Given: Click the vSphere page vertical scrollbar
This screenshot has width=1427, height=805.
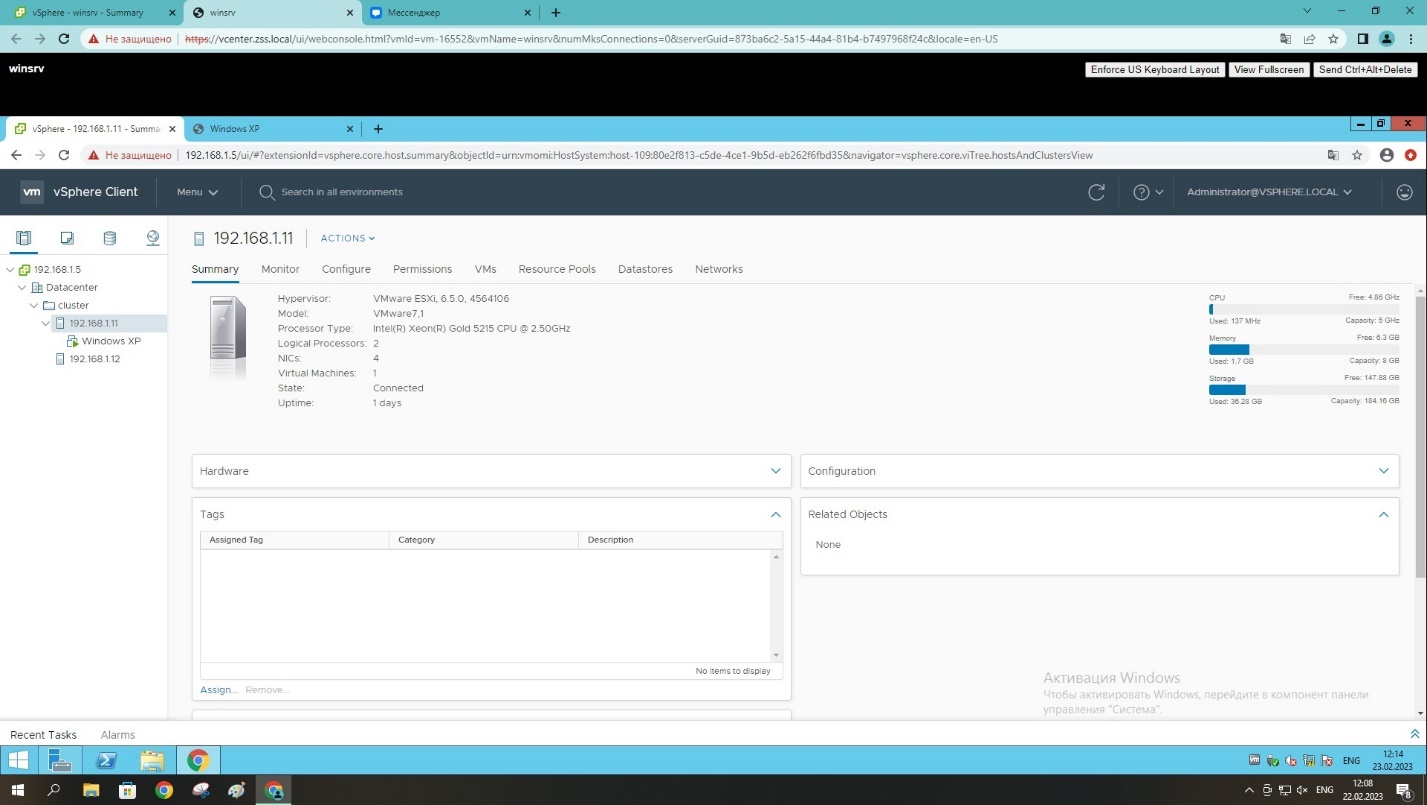Looking at the screenshot, I should [x=1420, y=436].
